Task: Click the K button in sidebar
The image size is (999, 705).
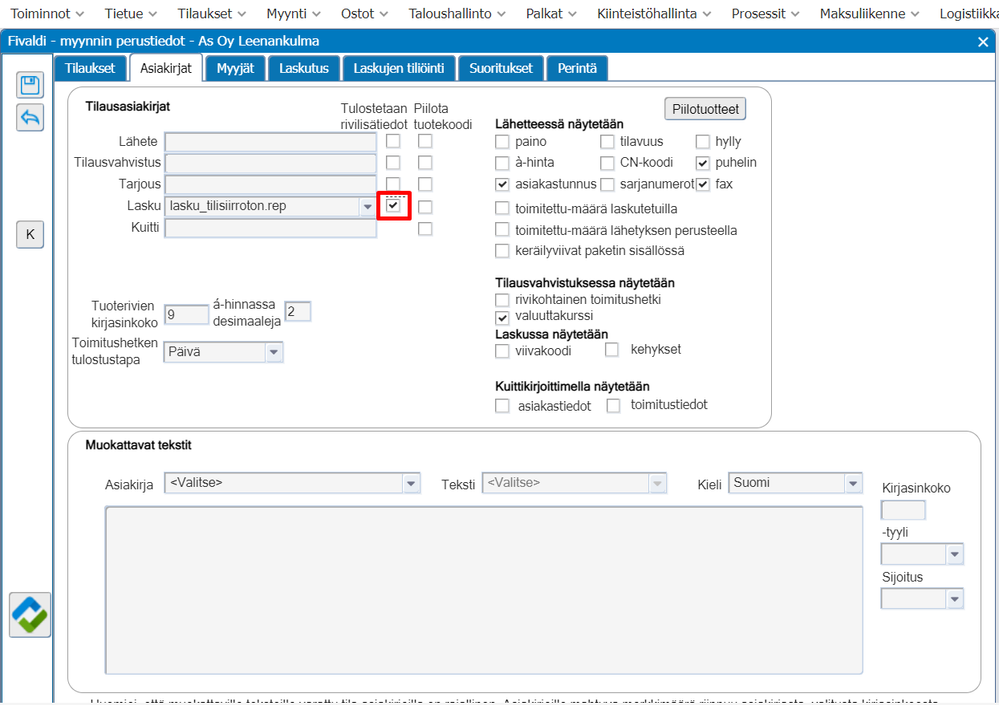Action: (30, 234)
